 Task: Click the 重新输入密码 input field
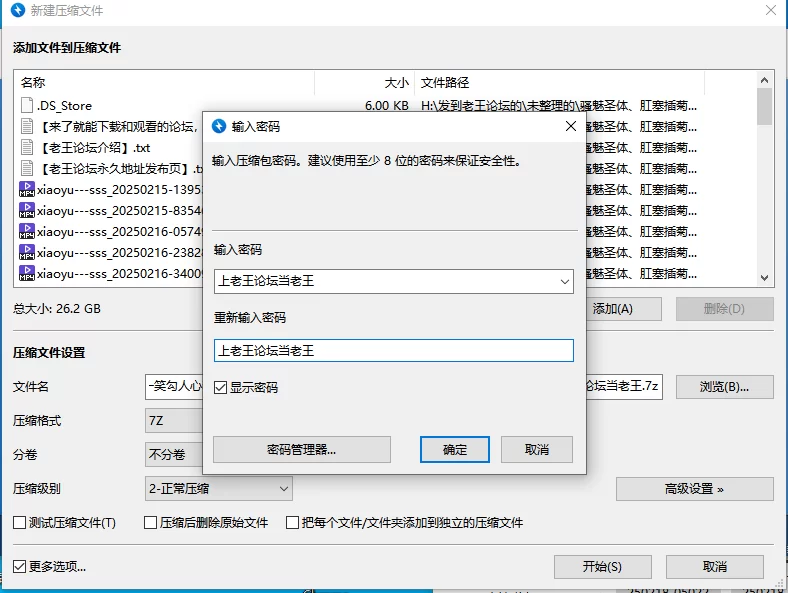click(x=393, y=350)
